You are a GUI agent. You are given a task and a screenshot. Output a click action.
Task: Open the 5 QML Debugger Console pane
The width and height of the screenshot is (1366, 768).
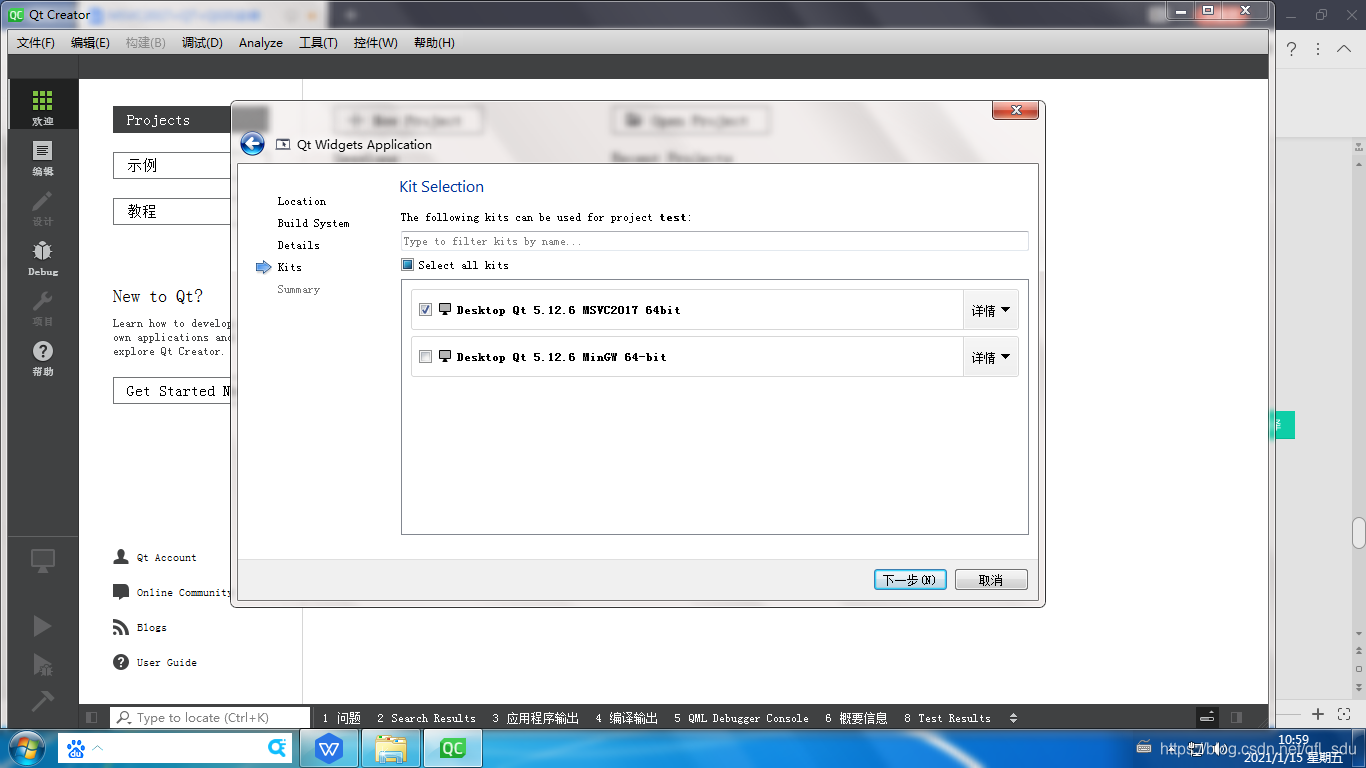tap(741, 718)
